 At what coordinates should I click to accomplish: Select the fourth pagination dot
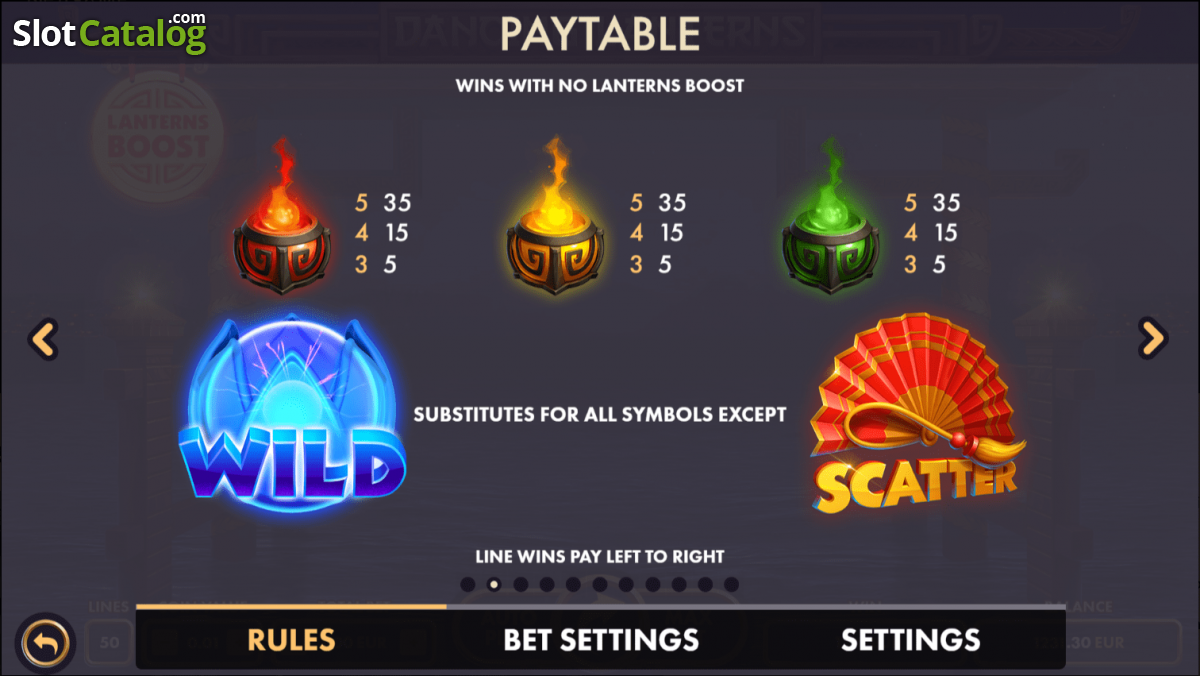547,584
